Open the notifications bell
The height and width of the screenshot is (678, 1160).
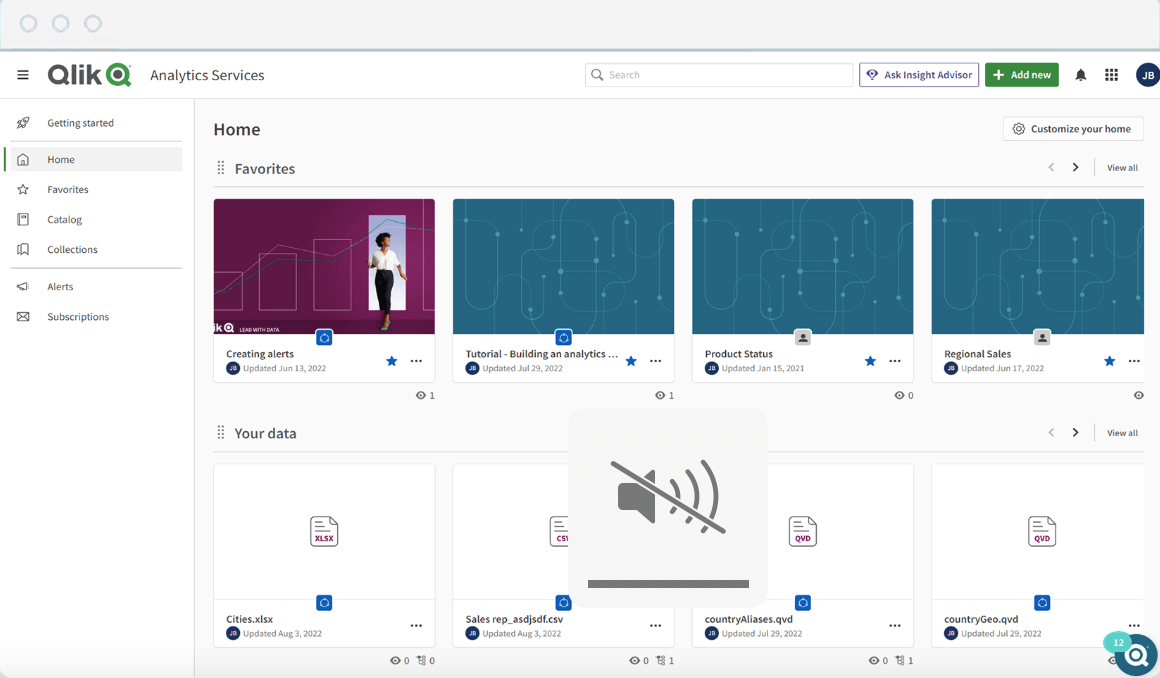[x=1080, y=74]
